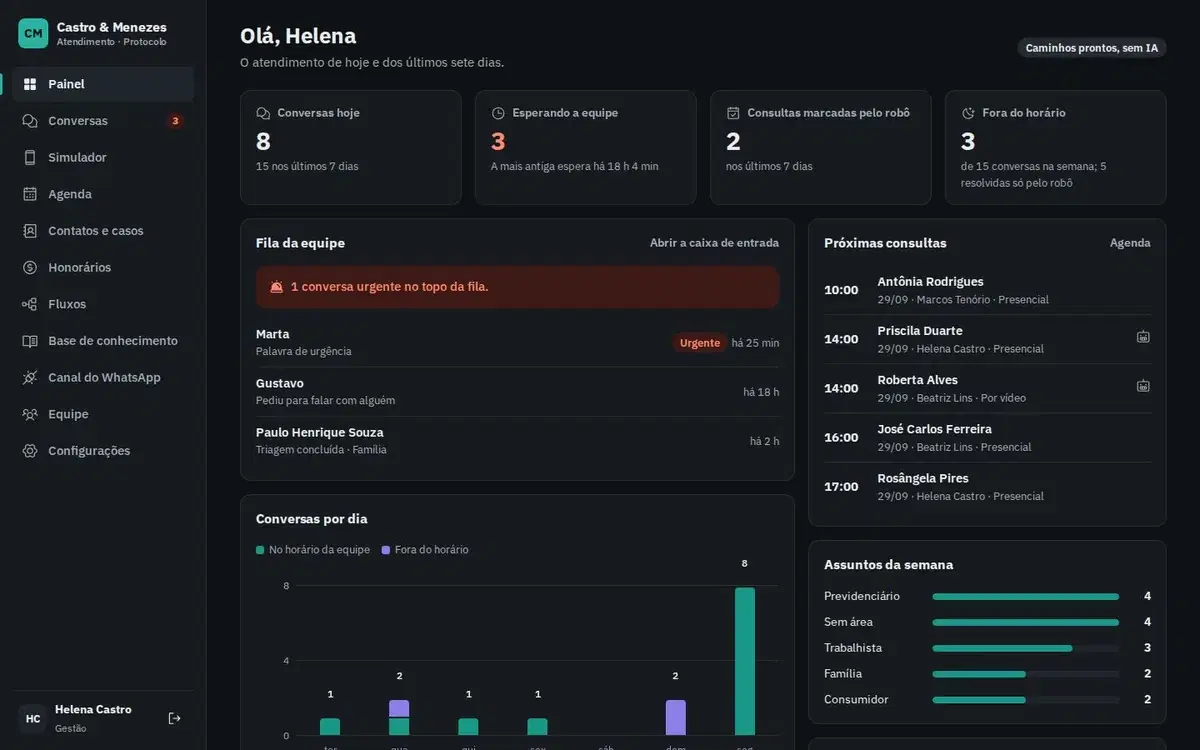
Task: Click the red 3 badge on Conversas
Action: [x=175, y=121]
